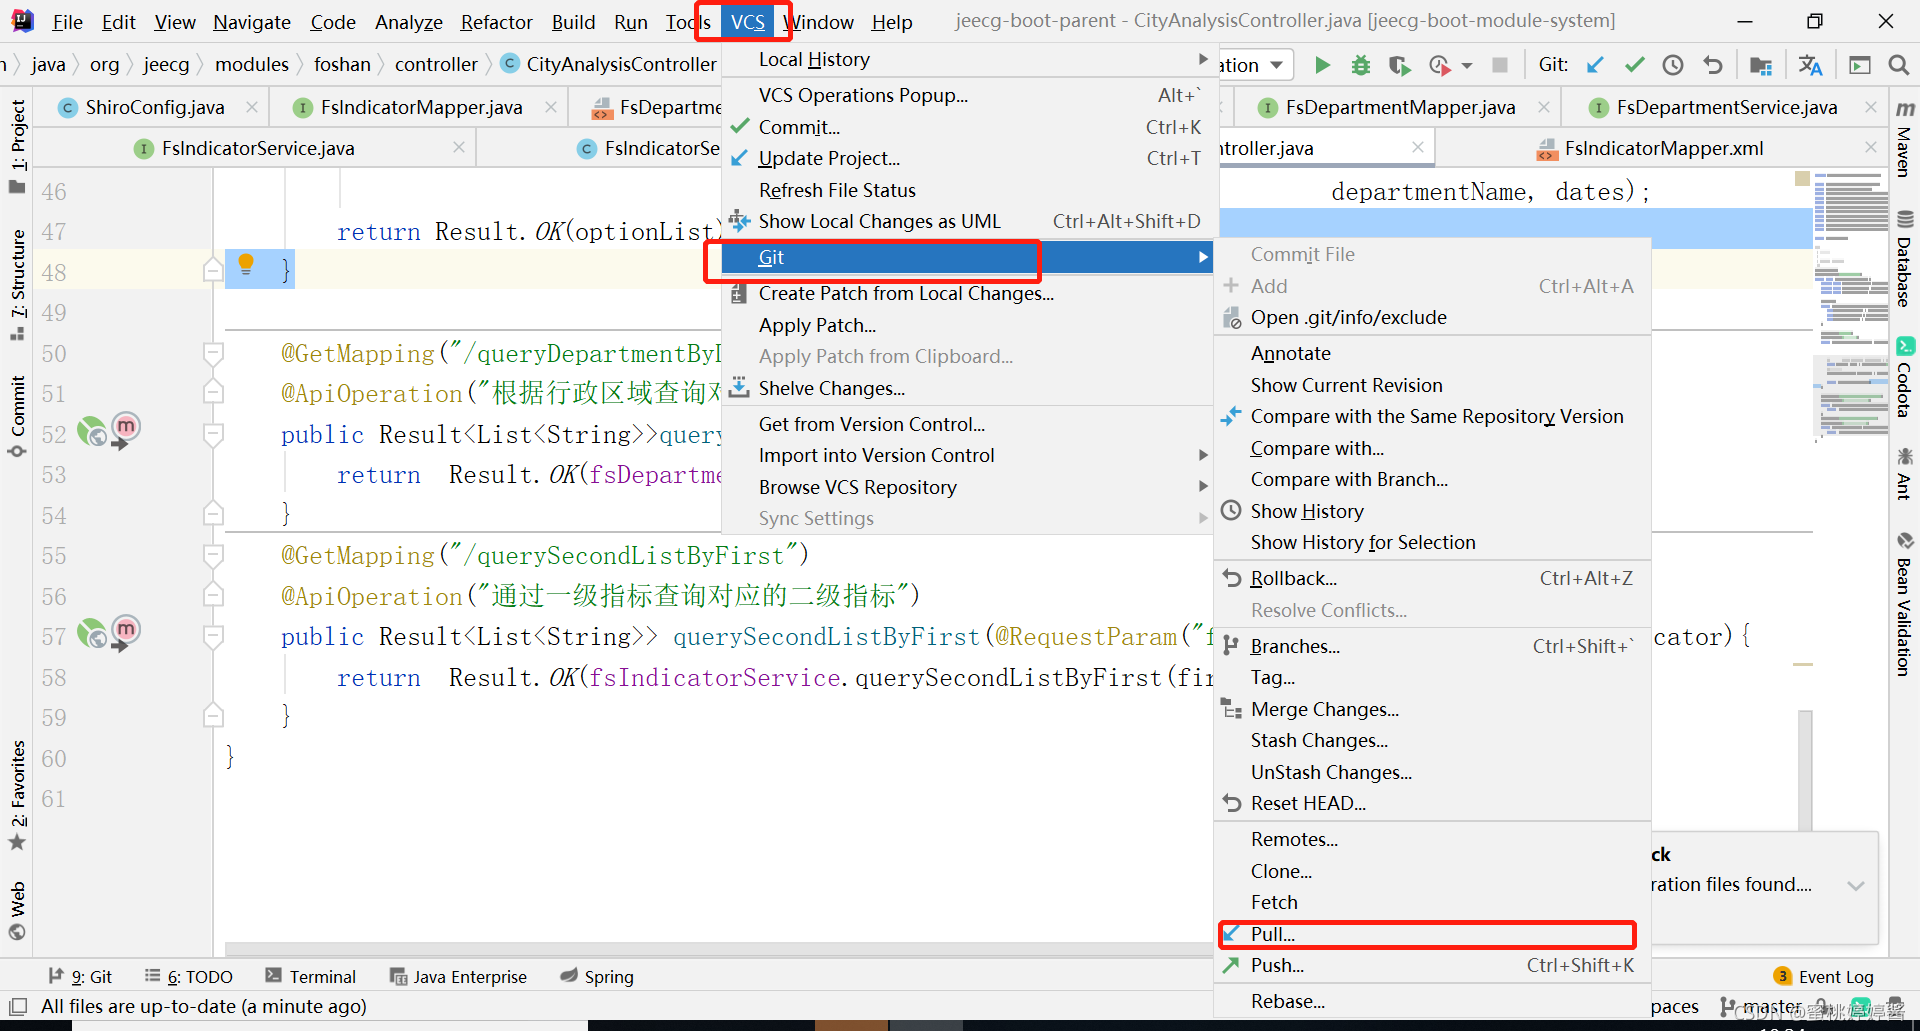
Task: Click Search Everywhere magnifier icon
Action: point(1898,65)
